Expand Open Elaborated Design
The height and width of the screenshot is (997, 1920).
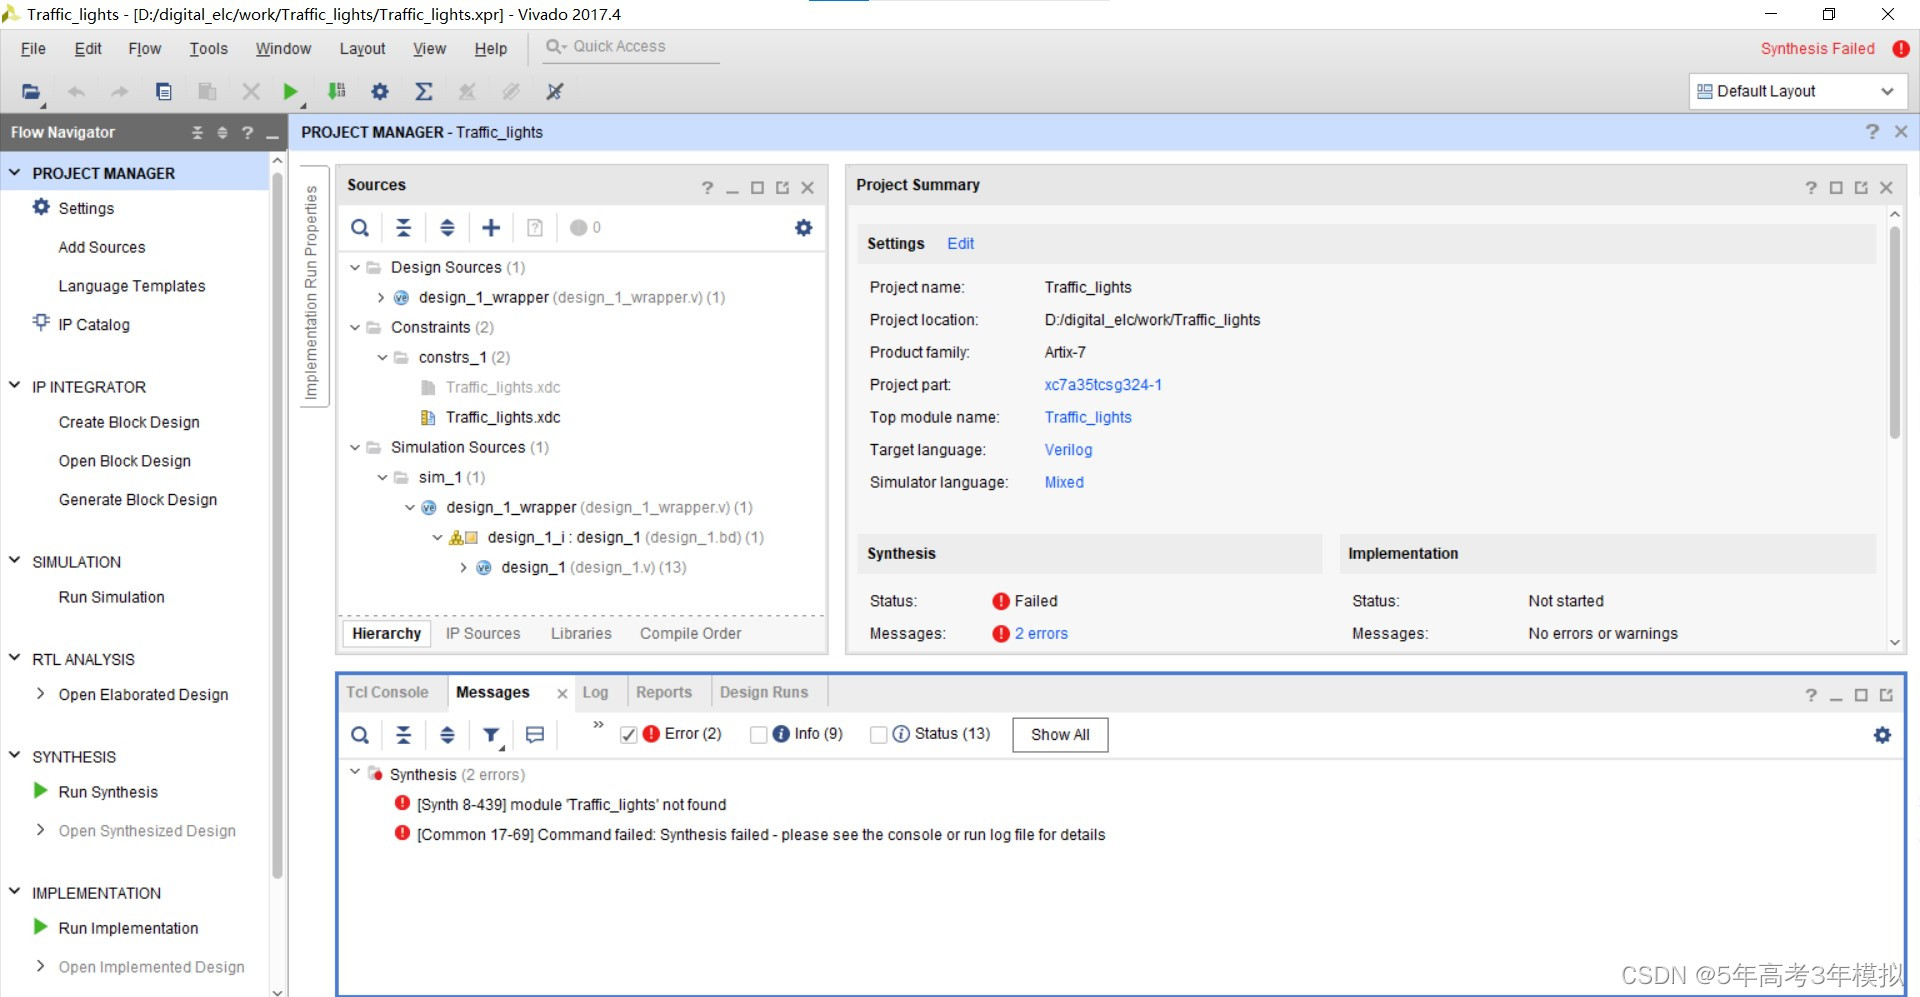coord(40,693)
